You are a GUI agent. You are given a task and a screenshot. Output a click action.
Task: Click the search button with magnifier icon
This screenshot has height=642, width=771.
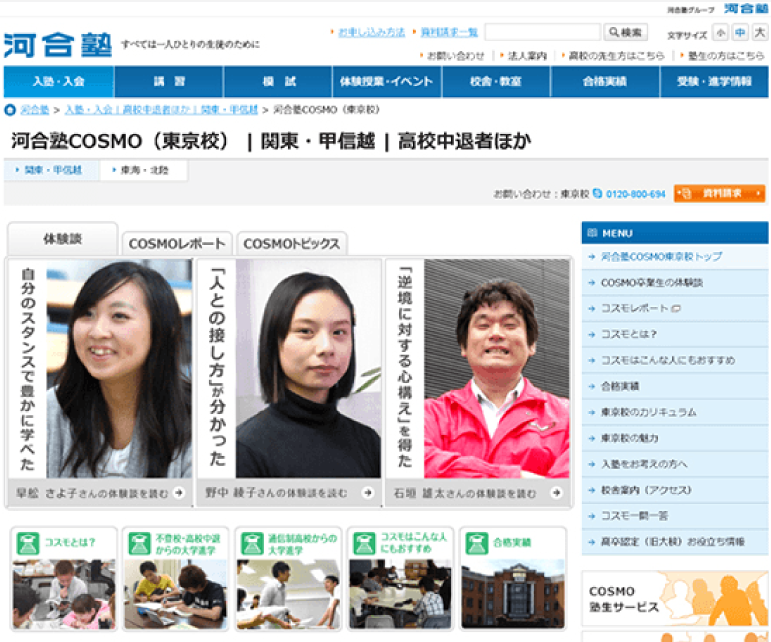click(x=625, y=32)
